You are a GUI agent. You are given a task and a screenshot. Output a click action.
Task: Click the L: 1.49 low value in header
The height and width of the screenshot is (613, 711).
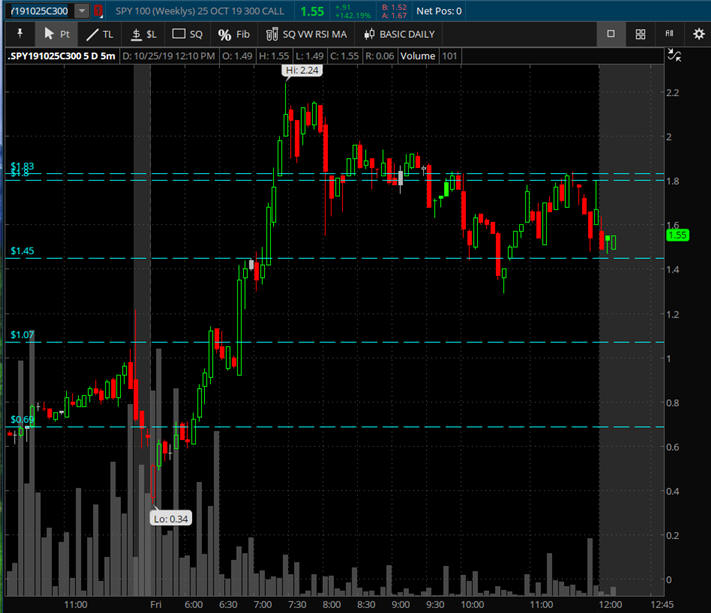(309, 56)
